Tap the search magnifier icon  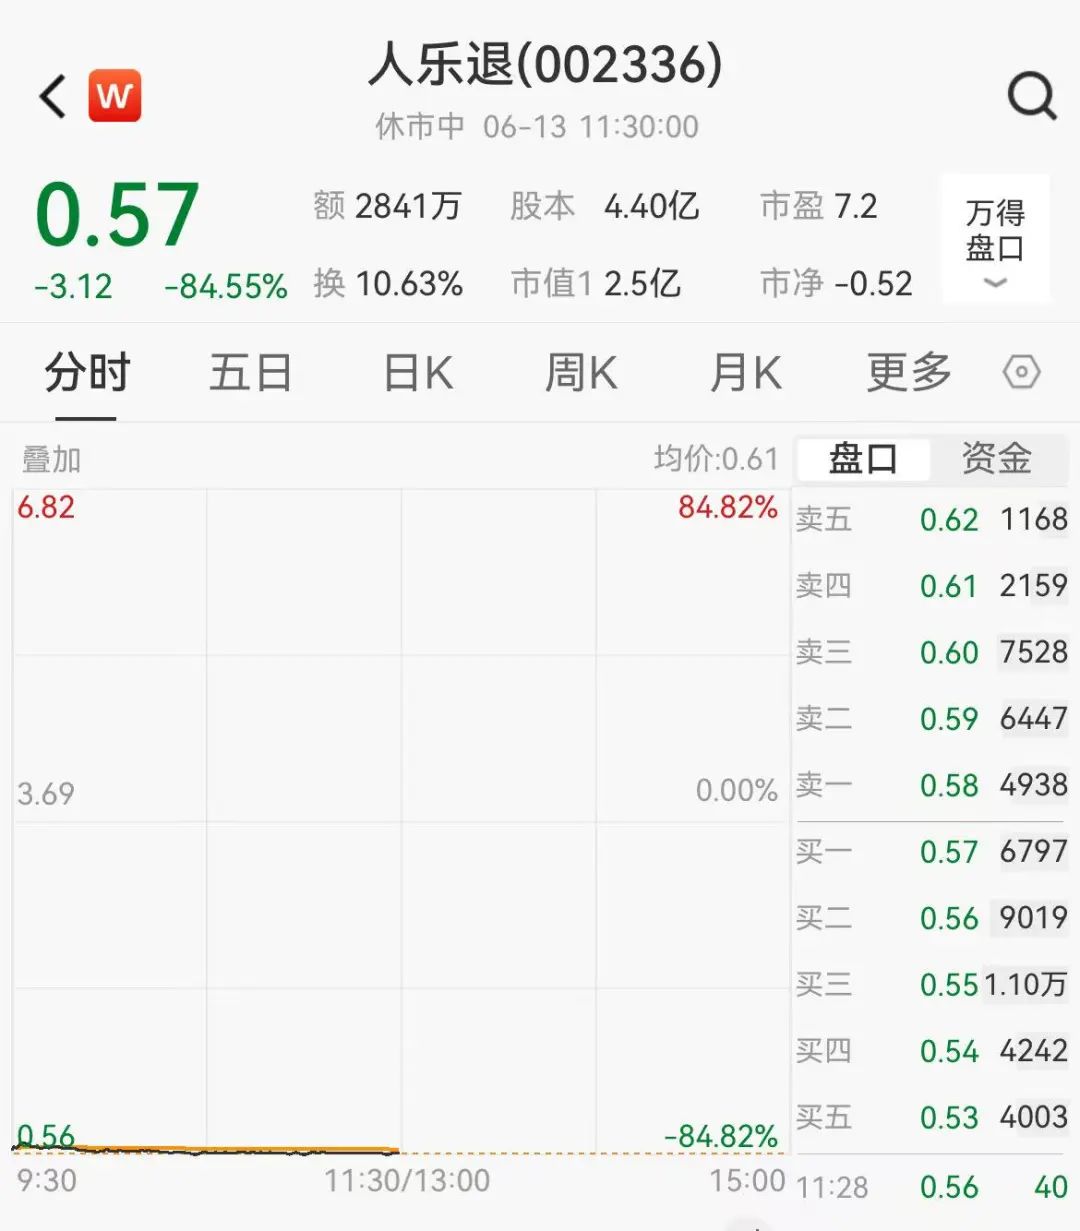(1031, 97)
